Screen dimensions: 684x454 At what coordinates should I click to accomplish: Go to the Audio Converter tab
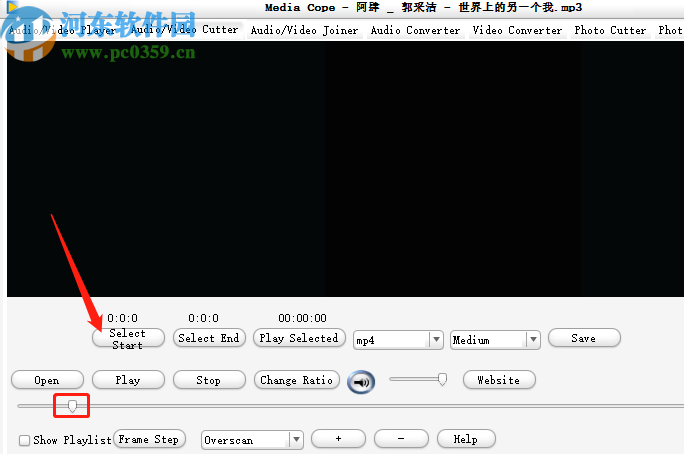coord(415,31)
